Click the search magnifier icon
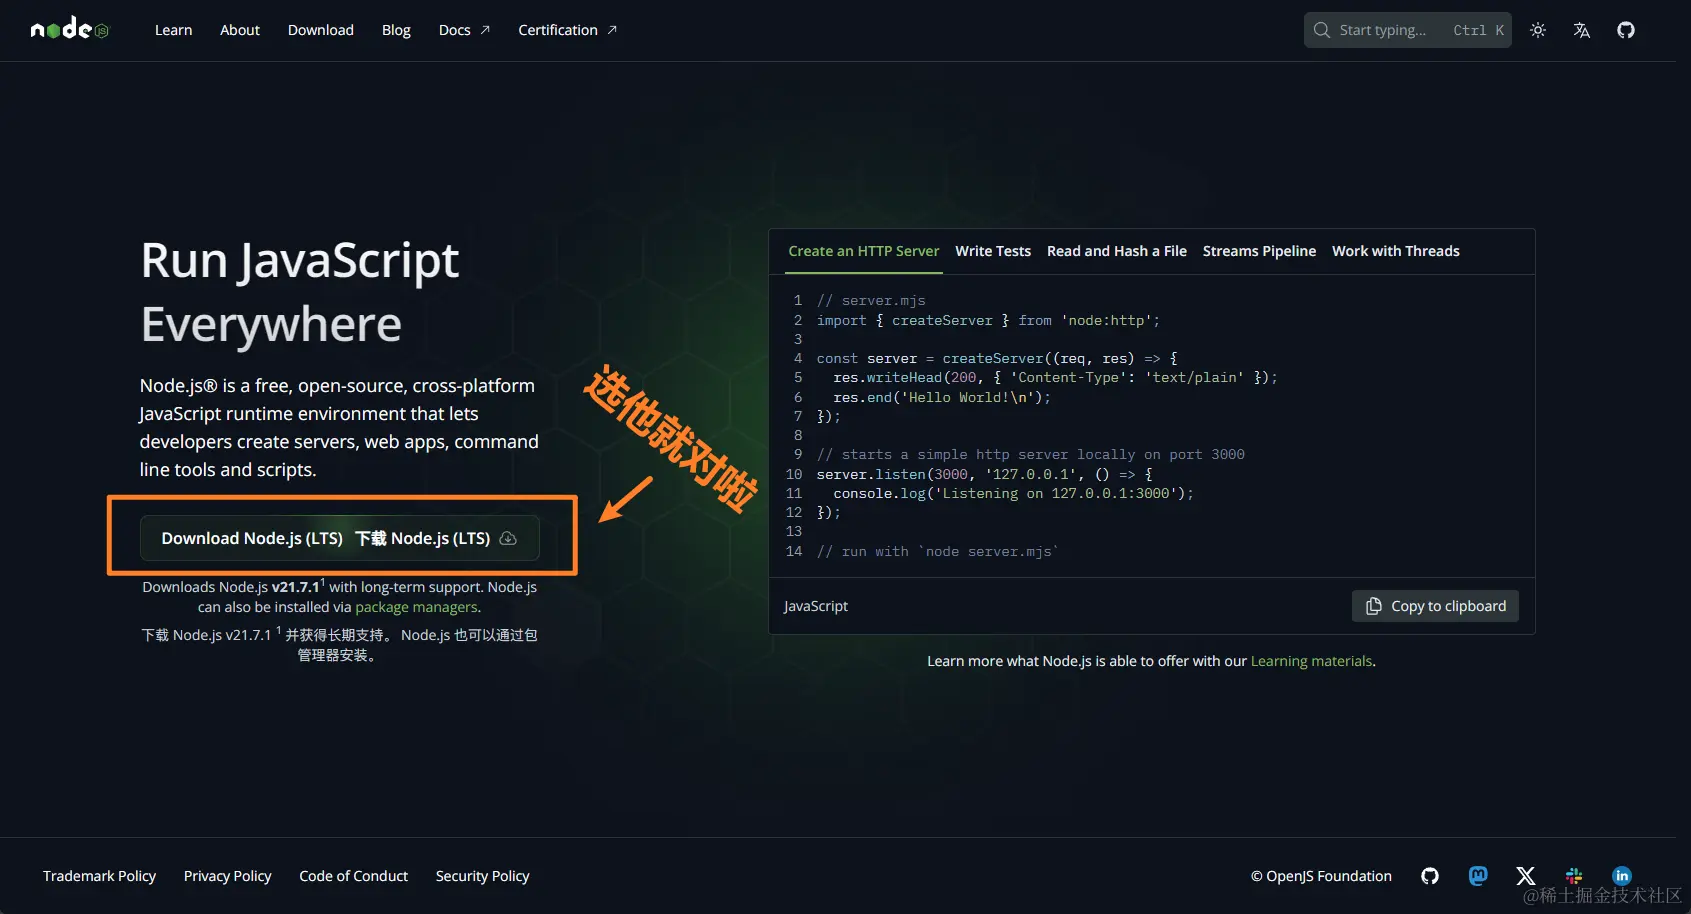 [1322, 30]
